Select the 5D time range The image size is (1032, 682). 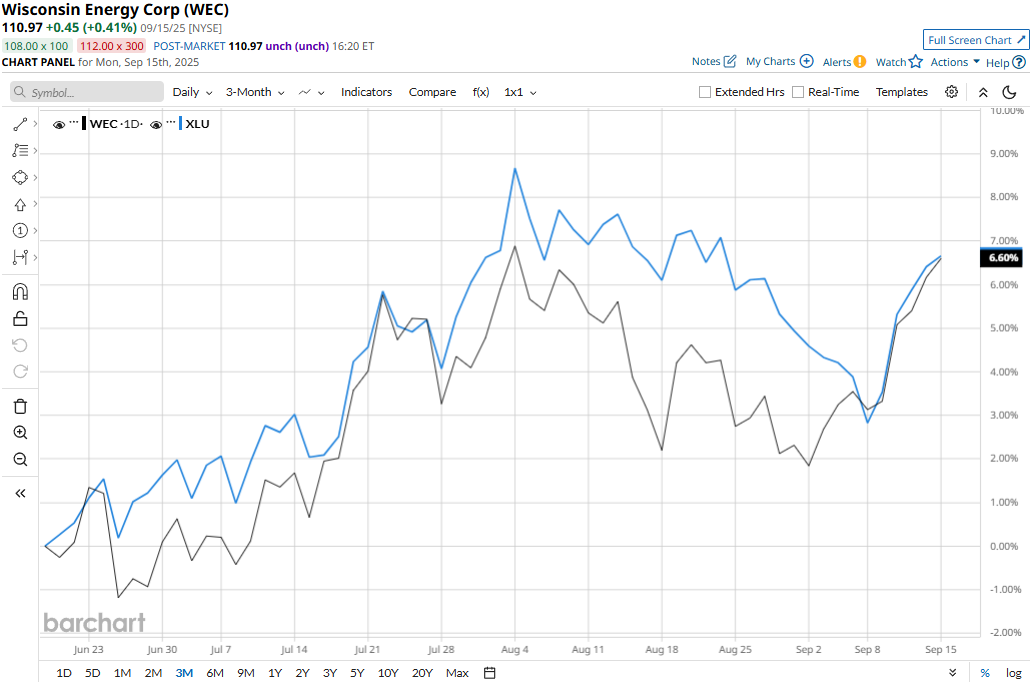[x=92, y=673]
